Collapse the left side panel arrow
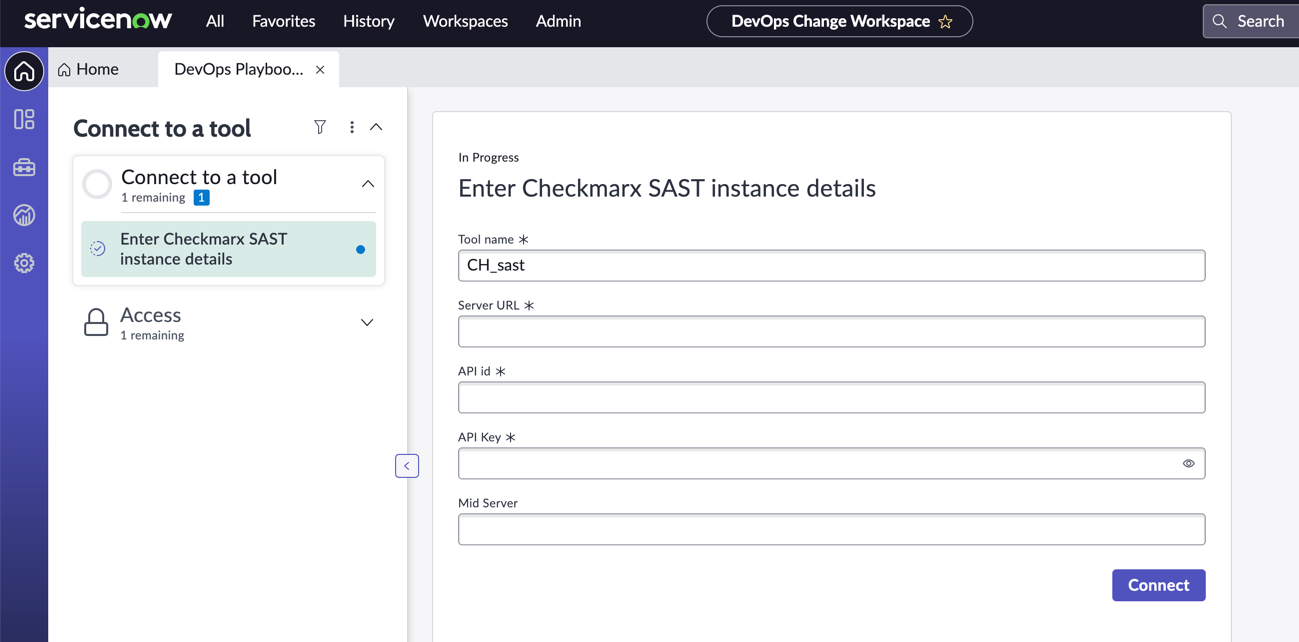The width and height of the screenshot is (1299, 642). tap(407, 466)
